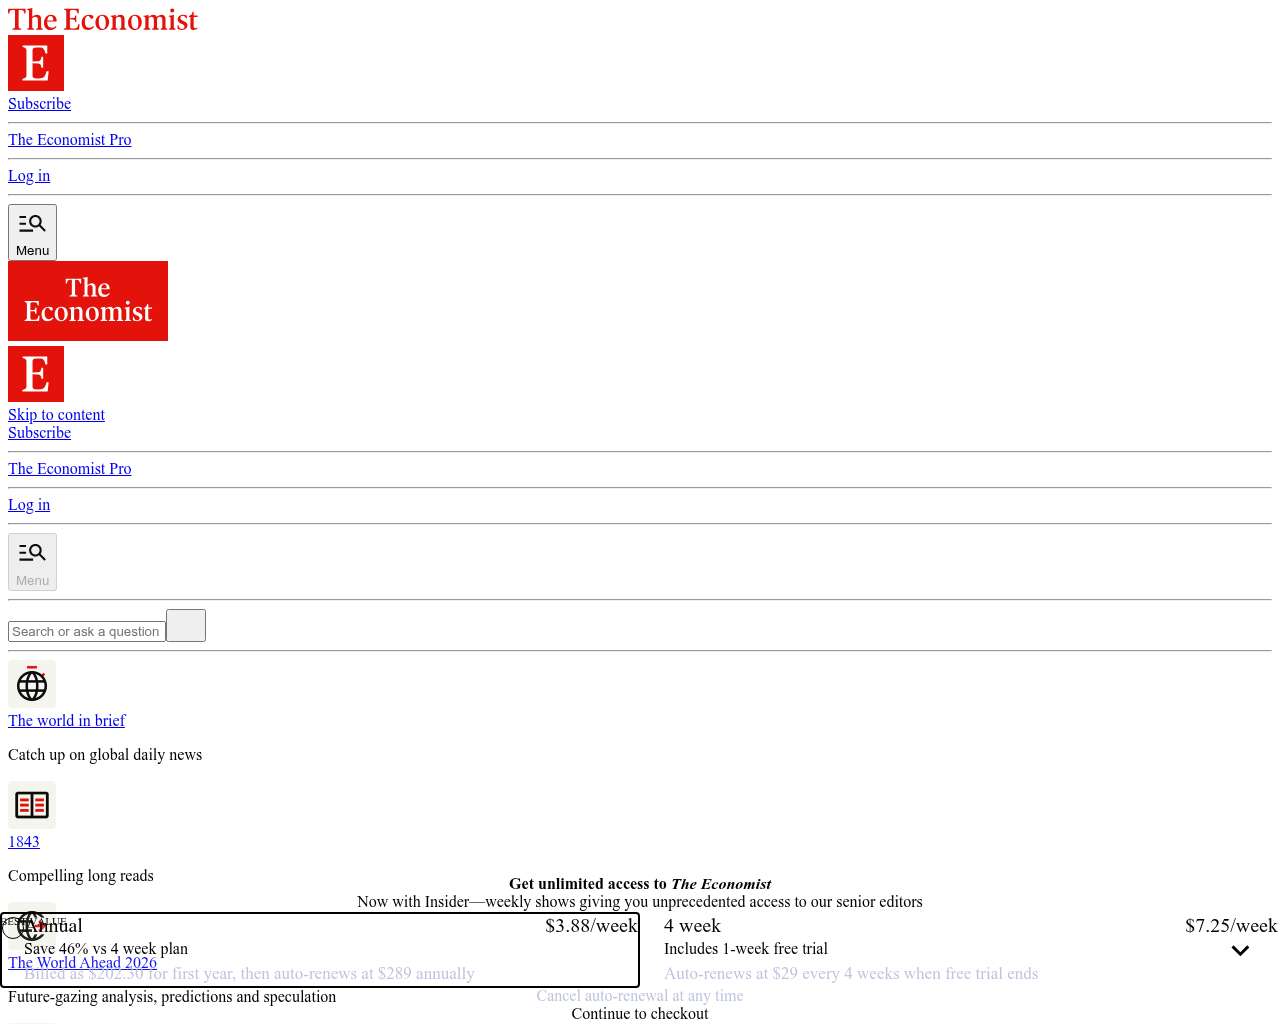
Task: Open the upper Menu button with search icon
Action: click(x=32, y=232)
